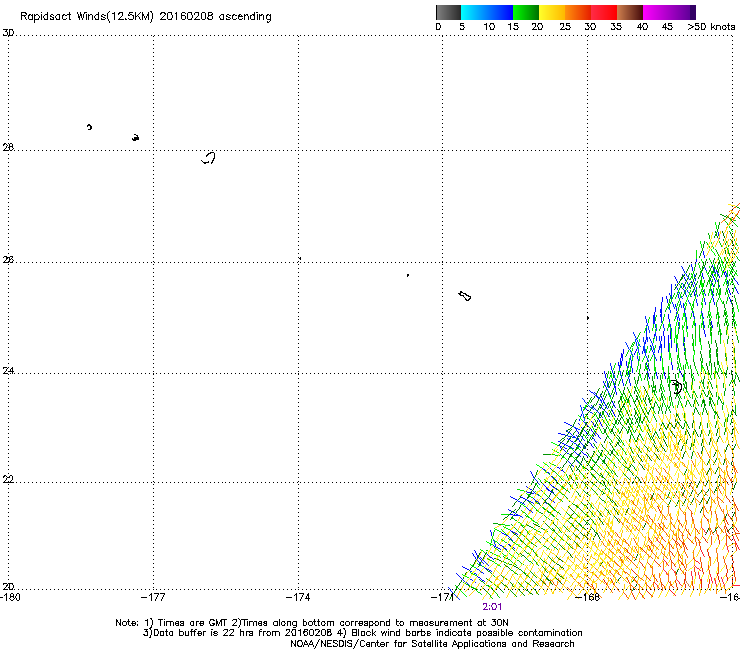Choose the orange 25-30 knot legend segment

pyautogui.click(x=578, y=12)
